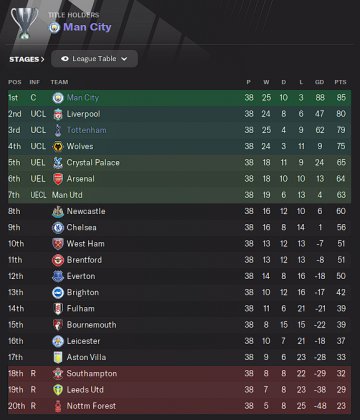Click the Chelsea club badge
Viewport: 360px width, 420px height.
click(58, 228)
